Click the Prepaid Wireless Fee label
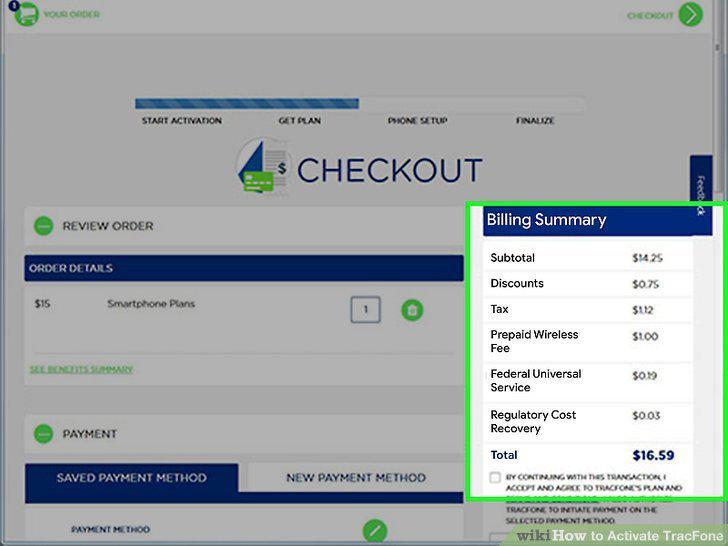The width and height of the screenshot is (728, 546). (534, 341)
